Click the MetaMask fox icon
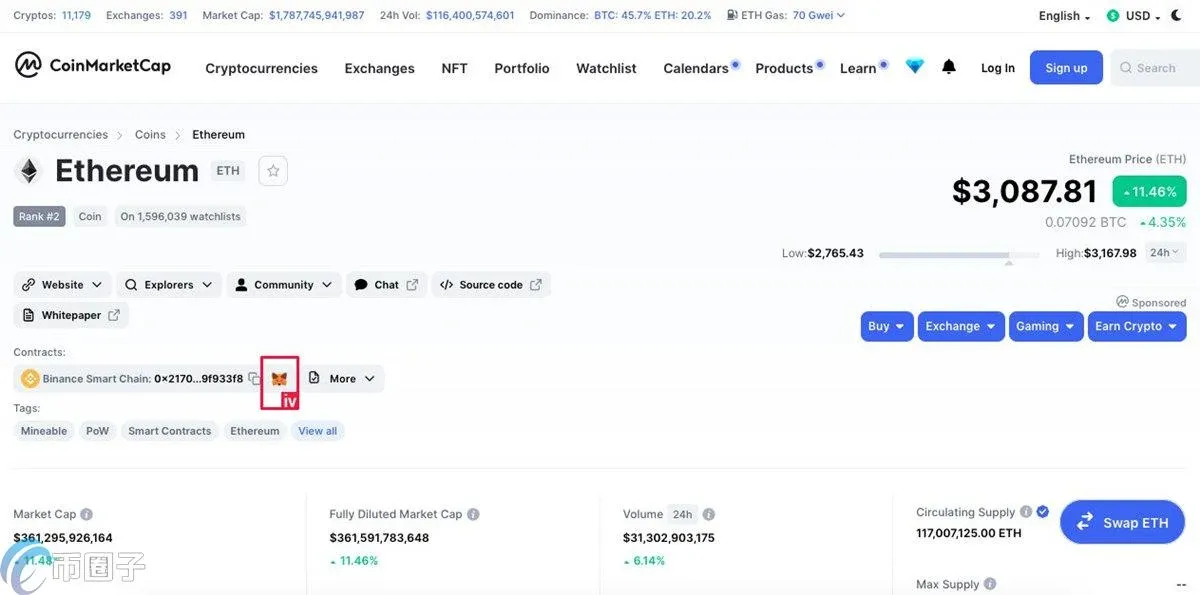This screenshot has width=1200, height=595. [x=279, y=379]
